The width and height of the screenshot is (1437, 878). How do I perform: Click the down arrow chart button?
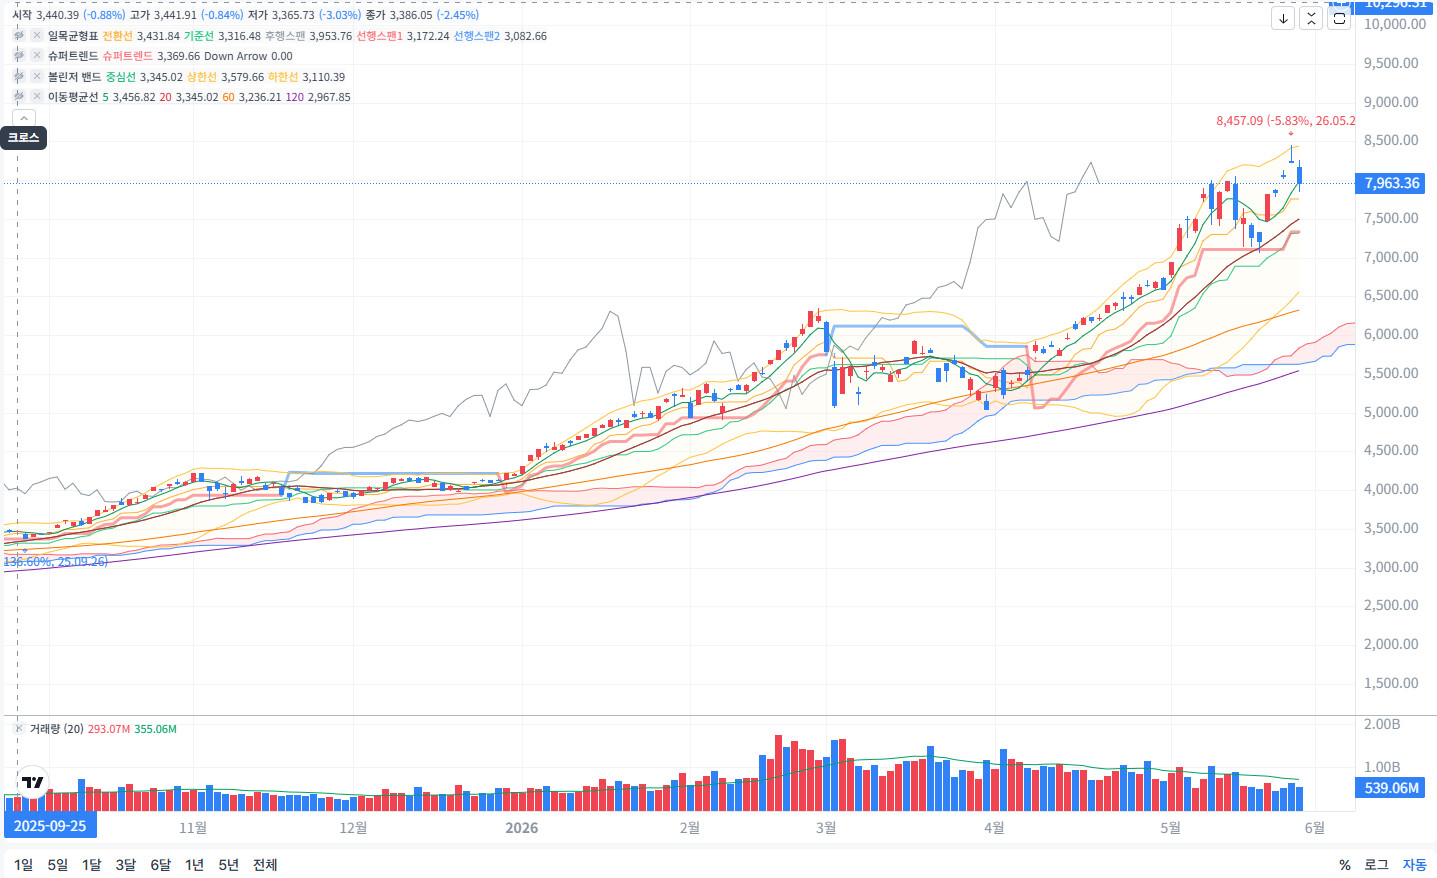(x=1283, y=18)
